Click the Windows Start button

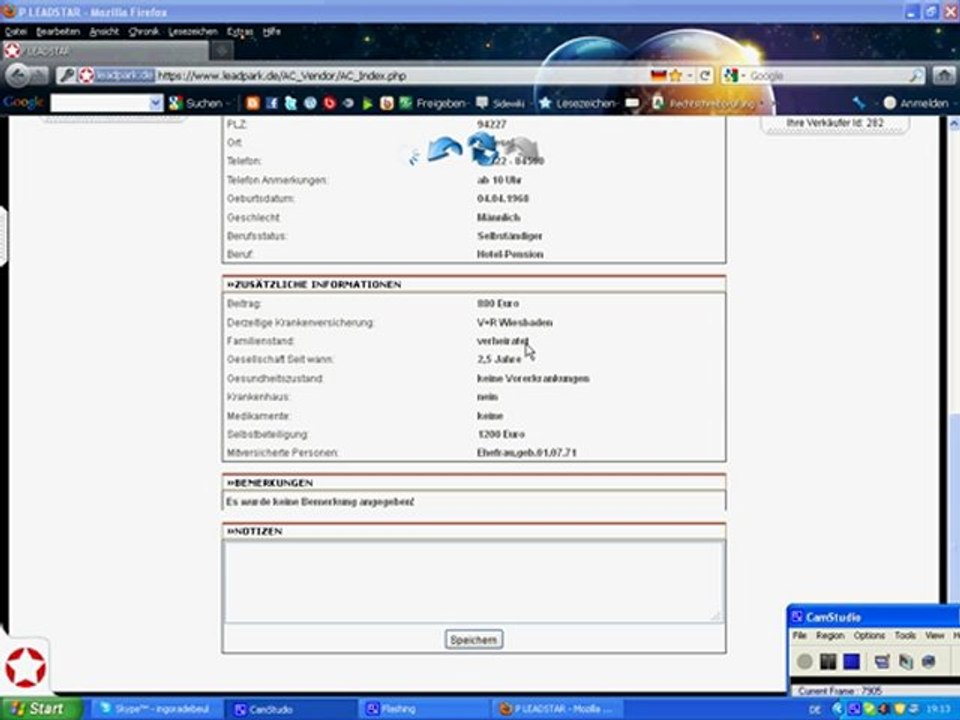pyautogui.click(x=40, y=709)
